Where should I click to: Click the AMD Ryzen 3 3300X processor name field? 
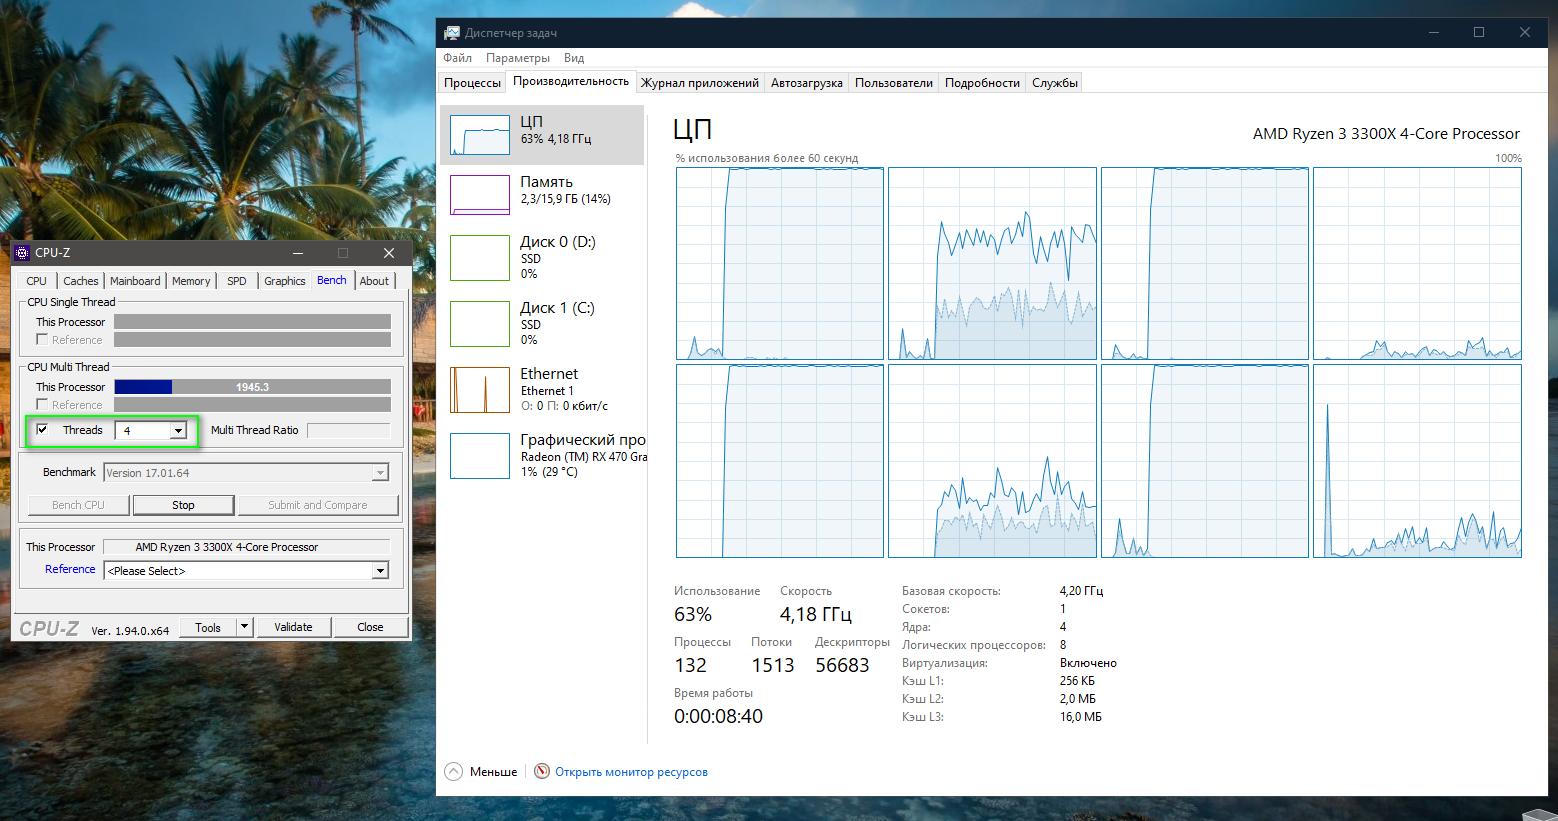point(246,547)
